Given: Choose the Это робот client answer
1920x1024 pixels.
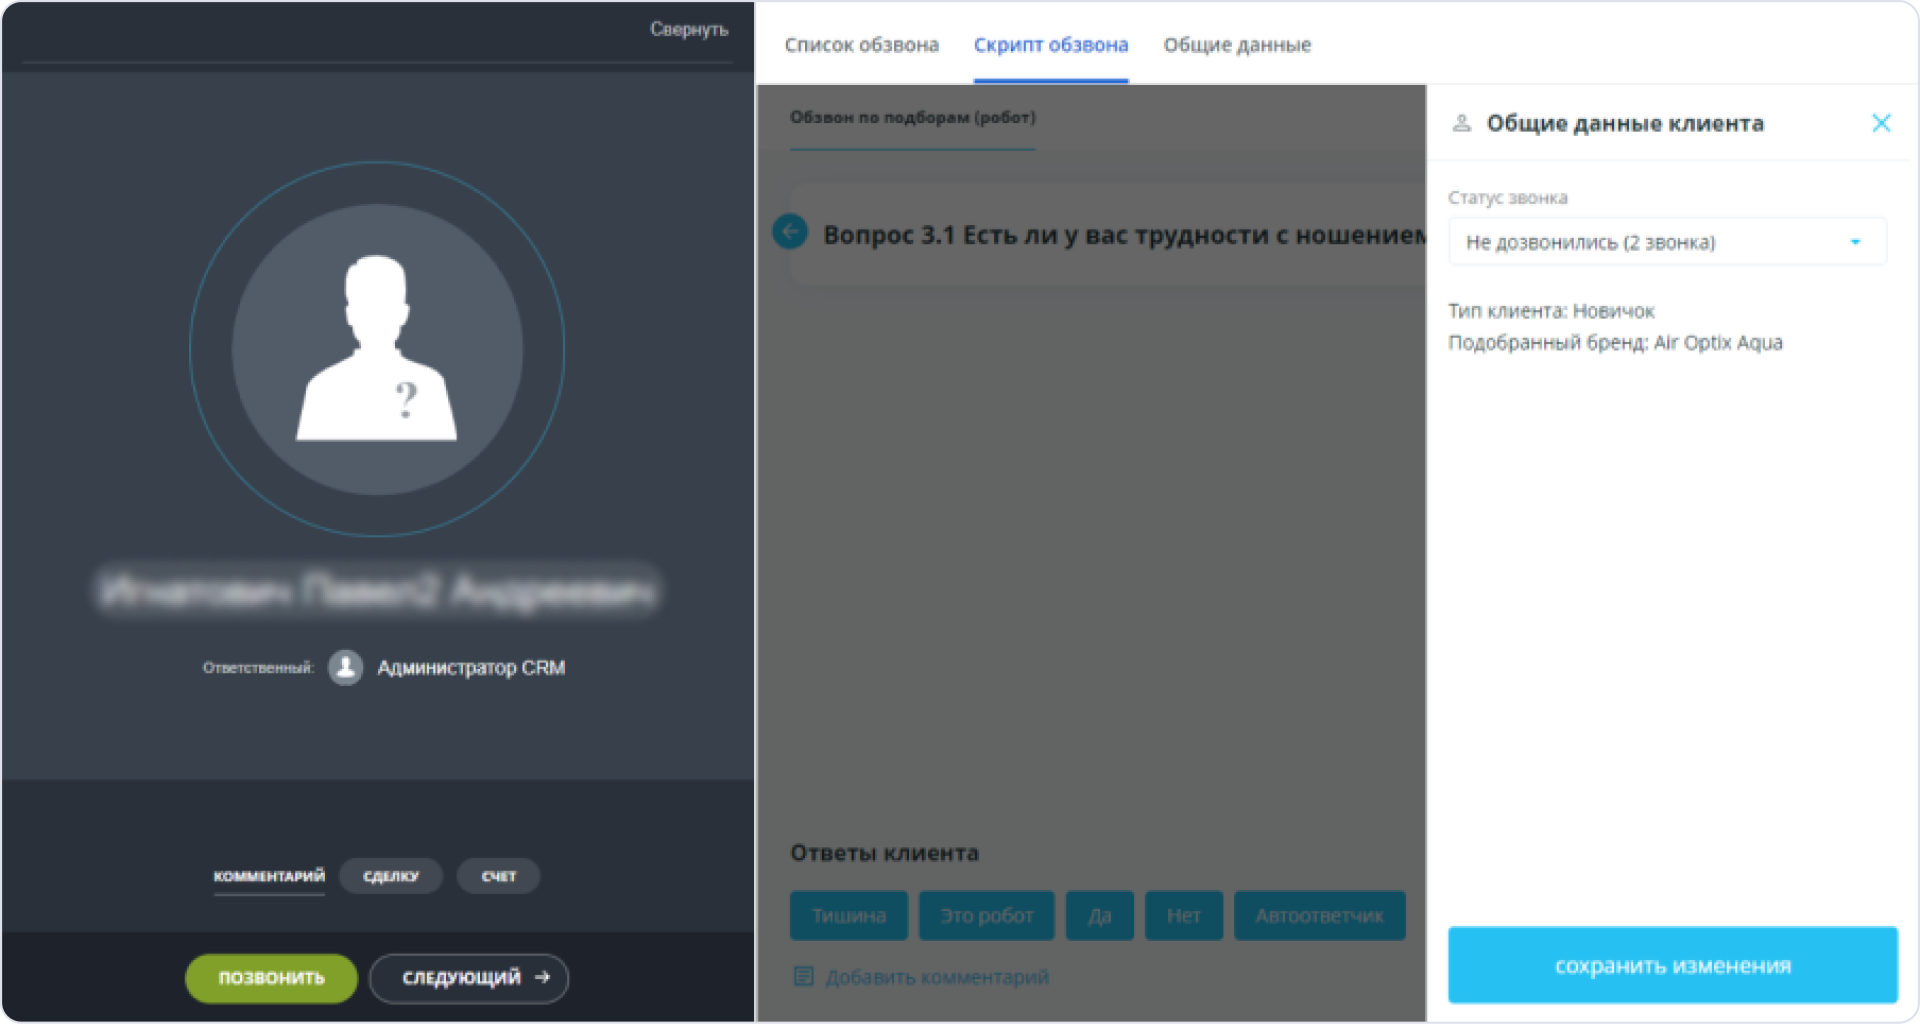Looking at the screenshot, I should coord(987,916).
